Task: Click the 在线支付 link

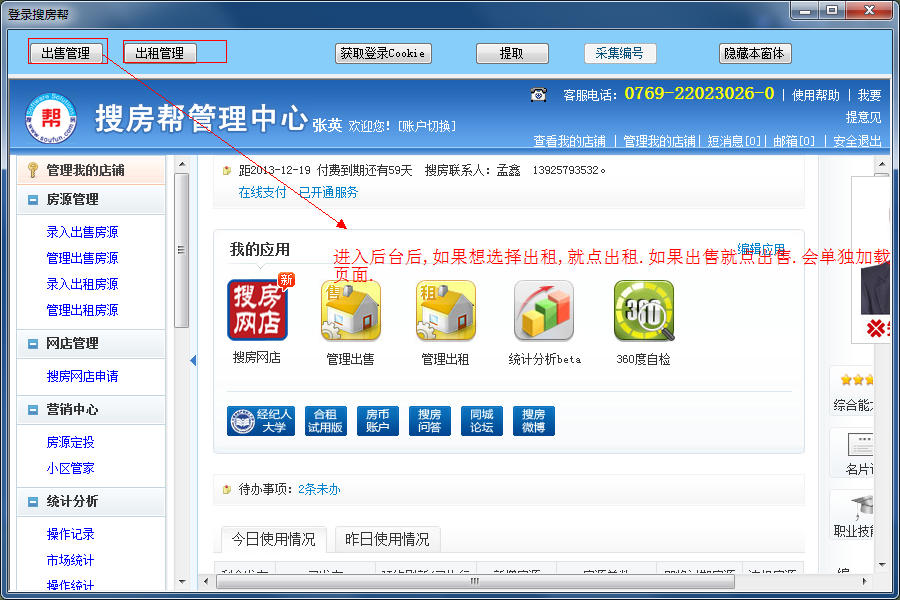Action: (262, 192)
